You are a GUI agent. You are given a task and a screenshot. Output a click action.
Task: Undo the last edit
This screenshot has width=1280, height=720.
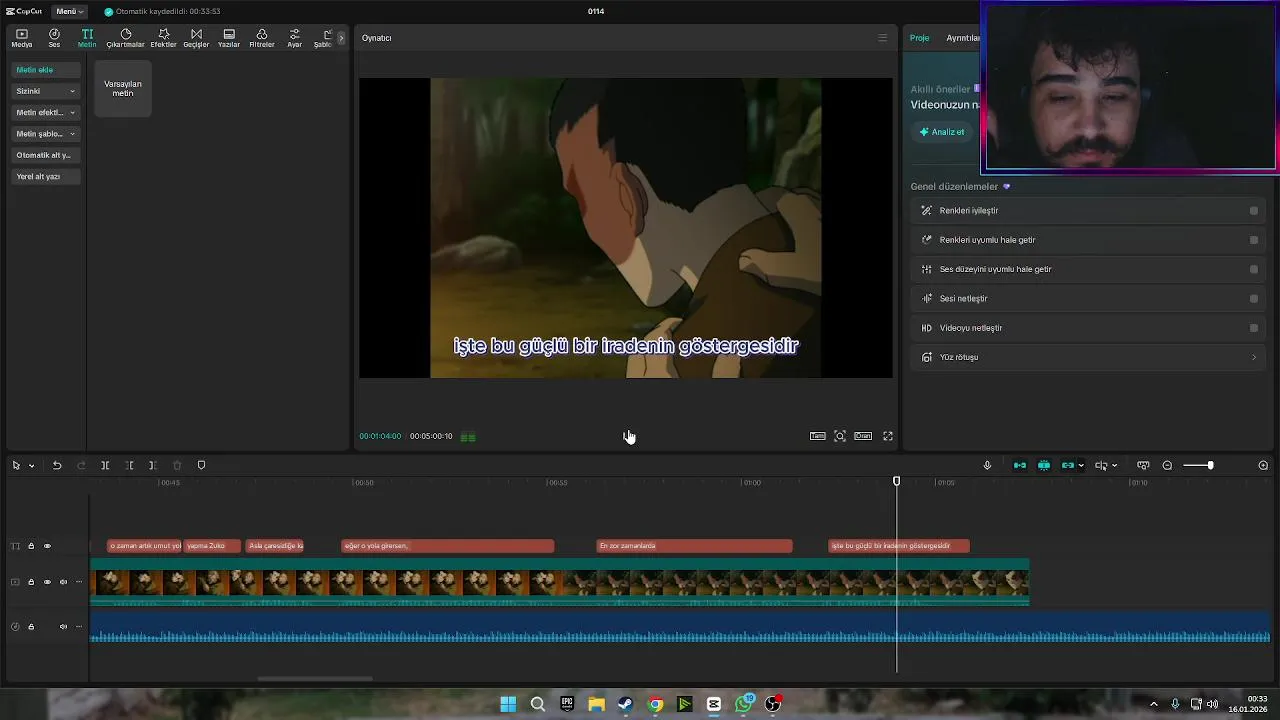tap(57, 465)
